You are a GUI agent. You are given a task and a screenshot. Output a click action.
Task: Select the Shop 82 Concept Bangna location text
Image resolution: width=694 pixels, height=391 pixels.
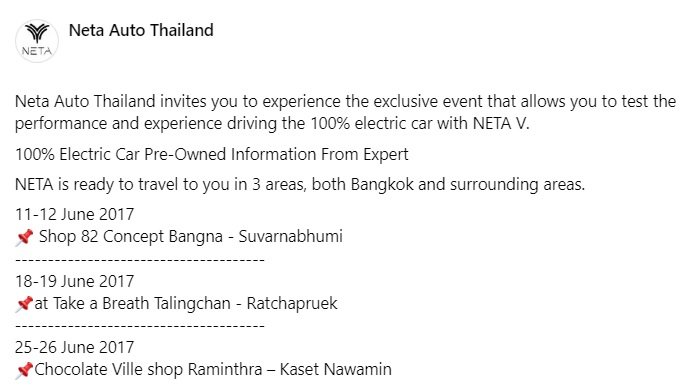191,236
